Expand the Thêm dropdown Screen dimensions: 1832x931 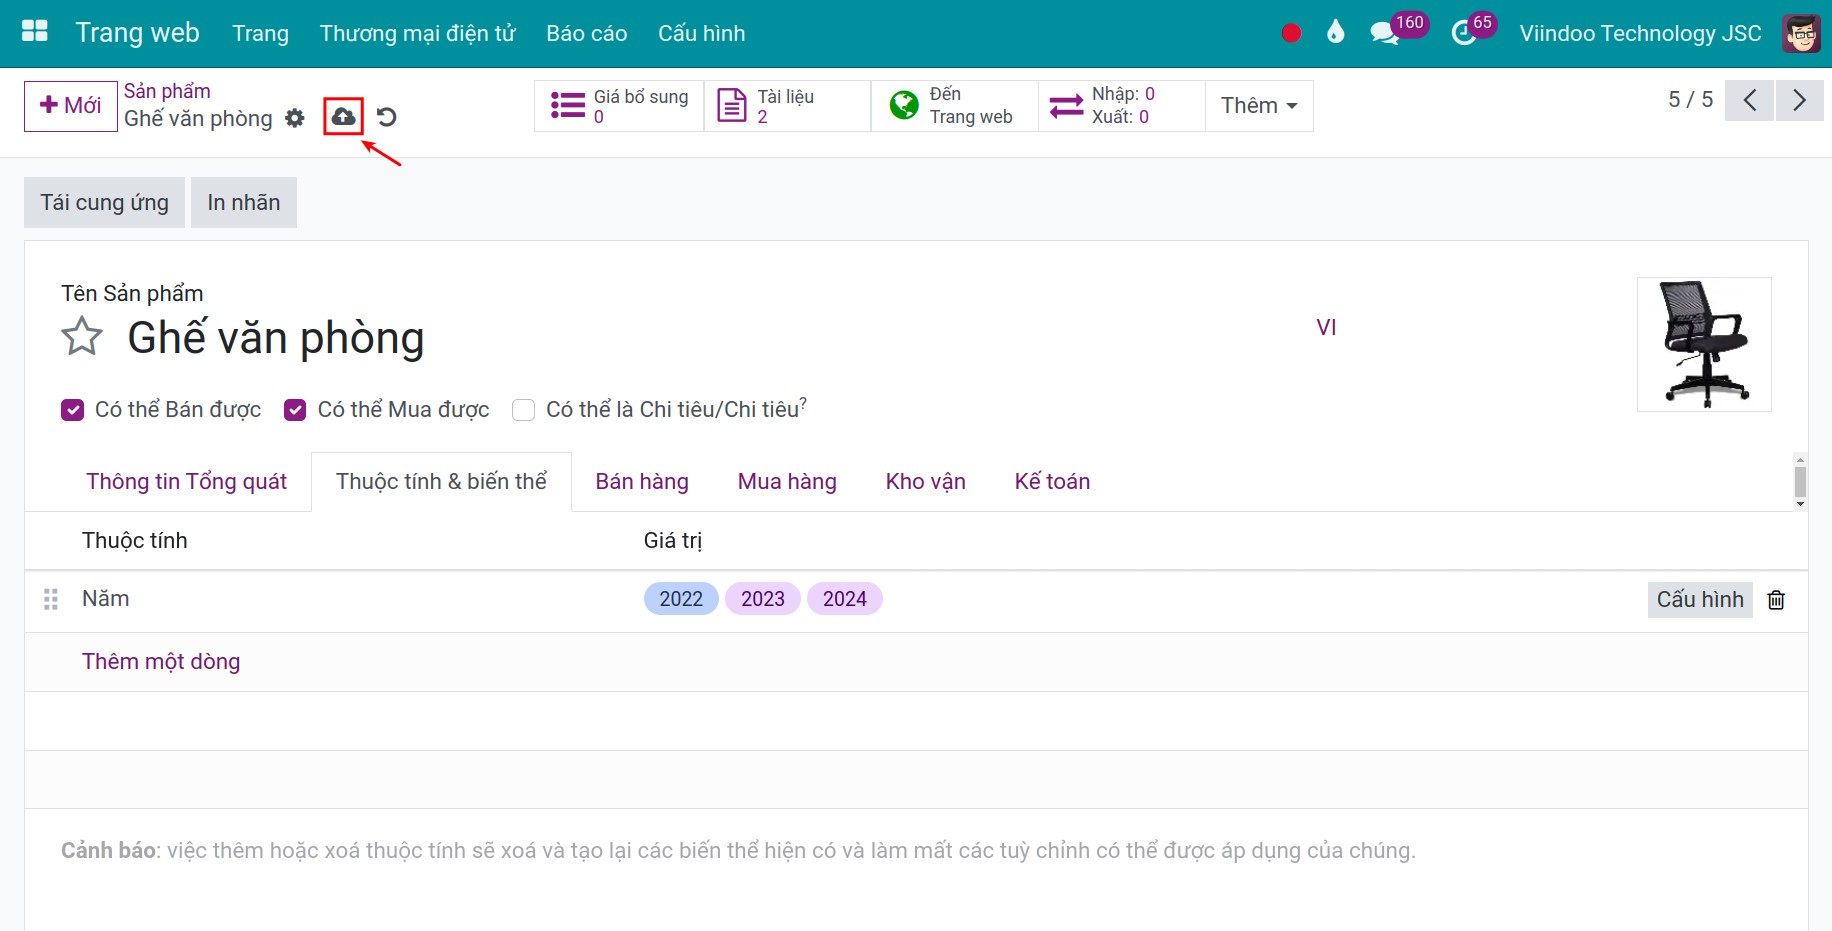click(1258, 106)
